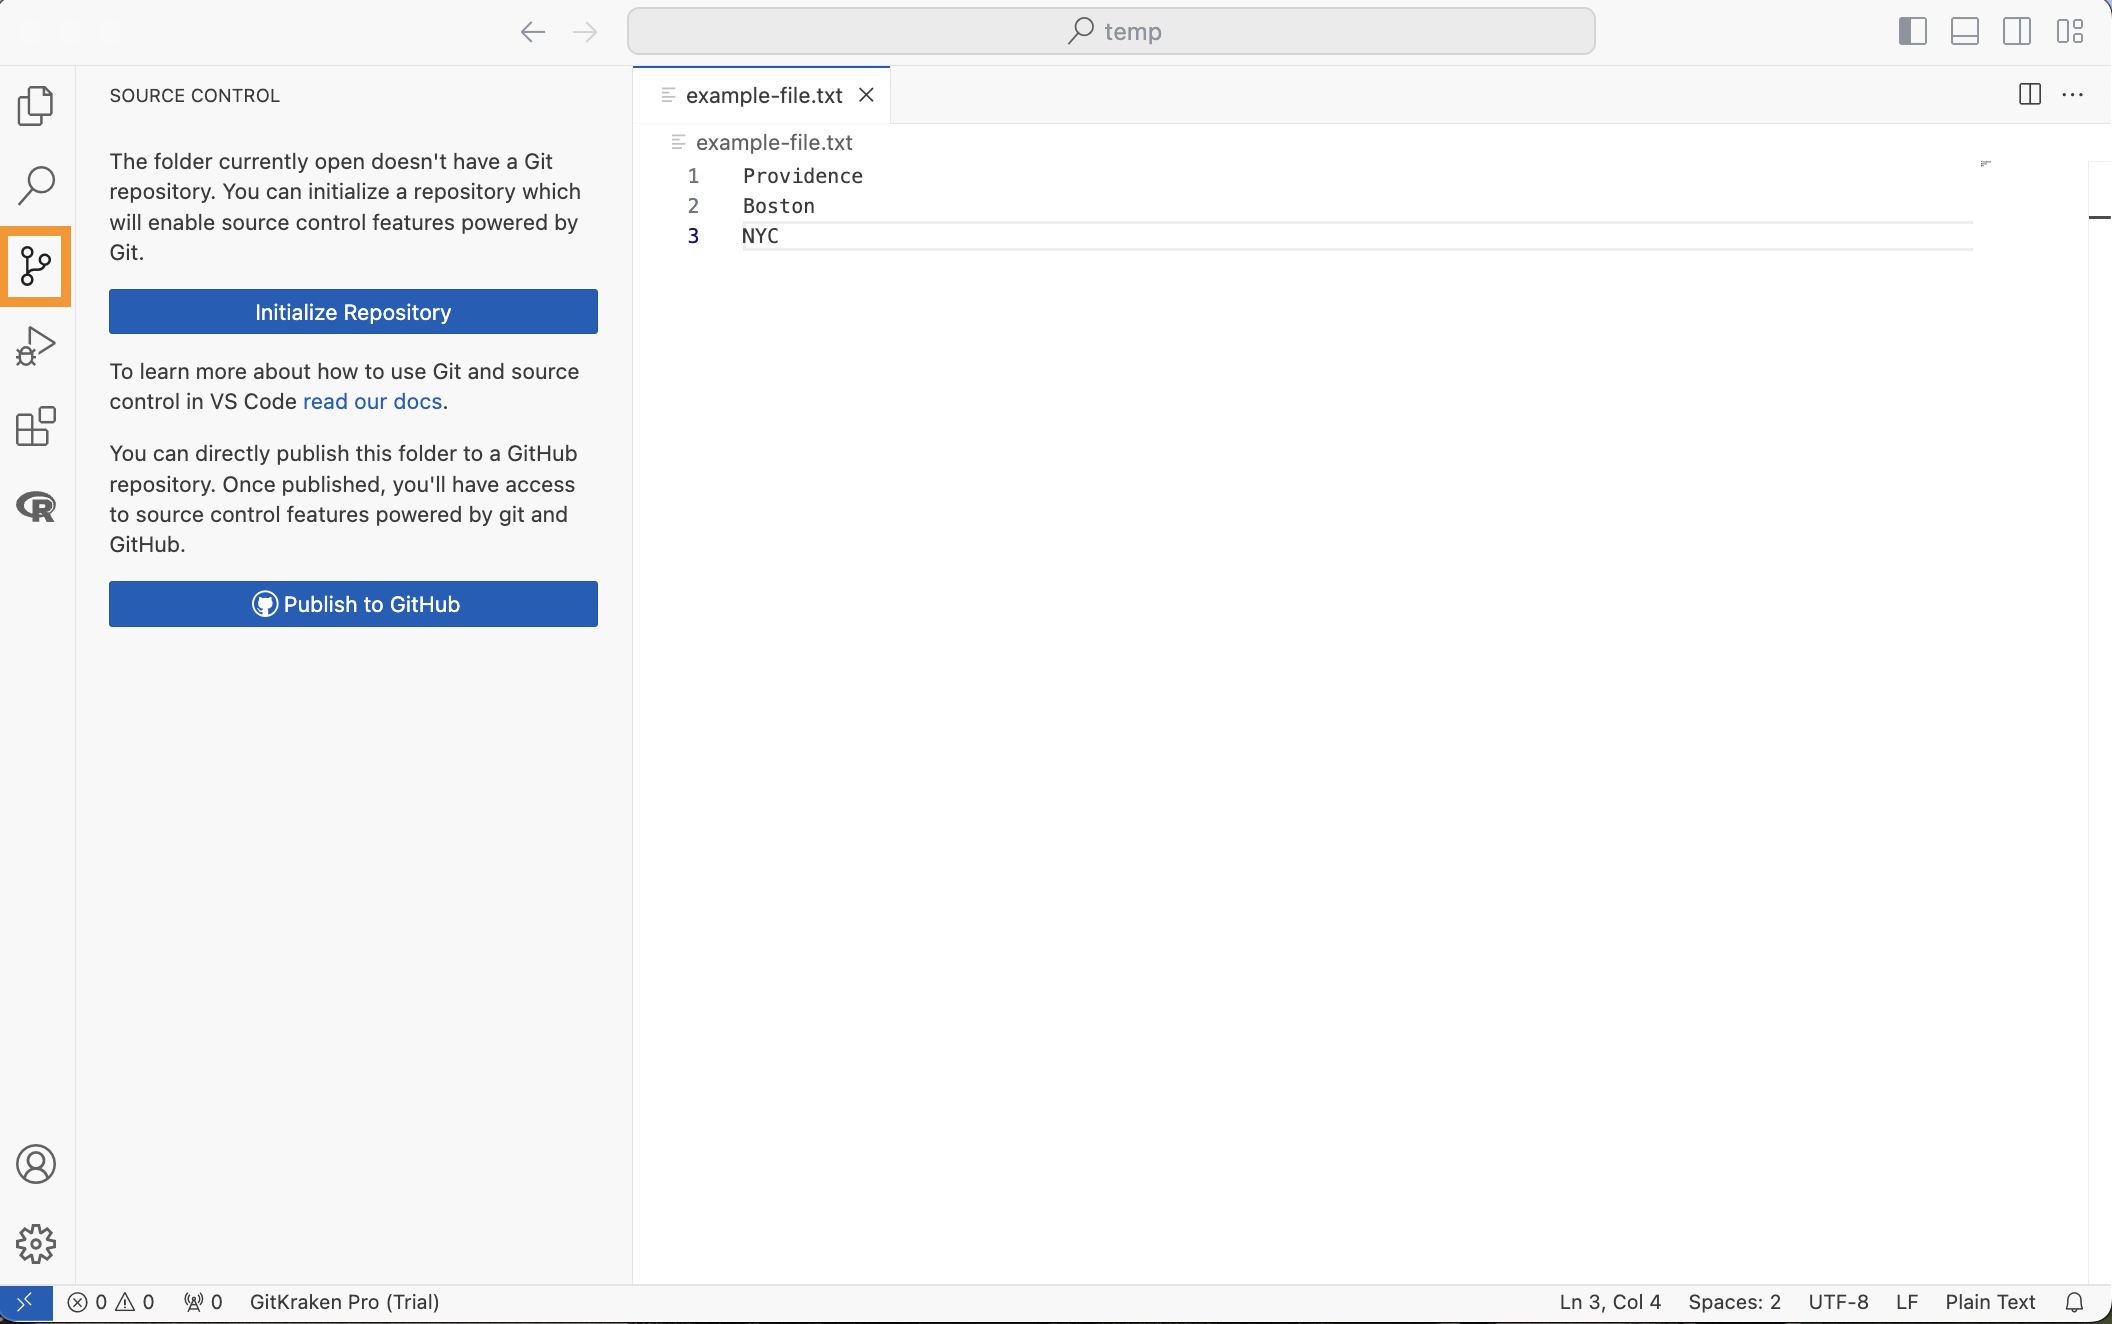Click the temp command center search field

point(1110,31)
